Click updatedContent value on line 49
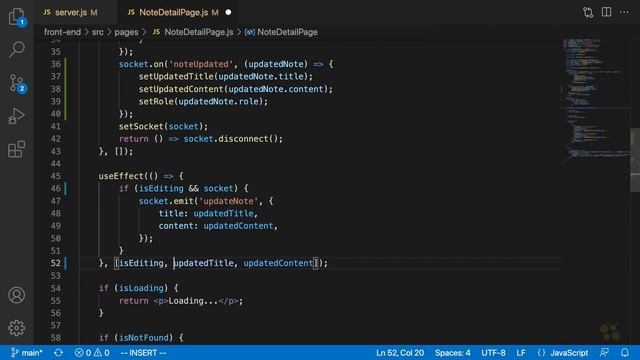640x360 pixels. (238, 226)
